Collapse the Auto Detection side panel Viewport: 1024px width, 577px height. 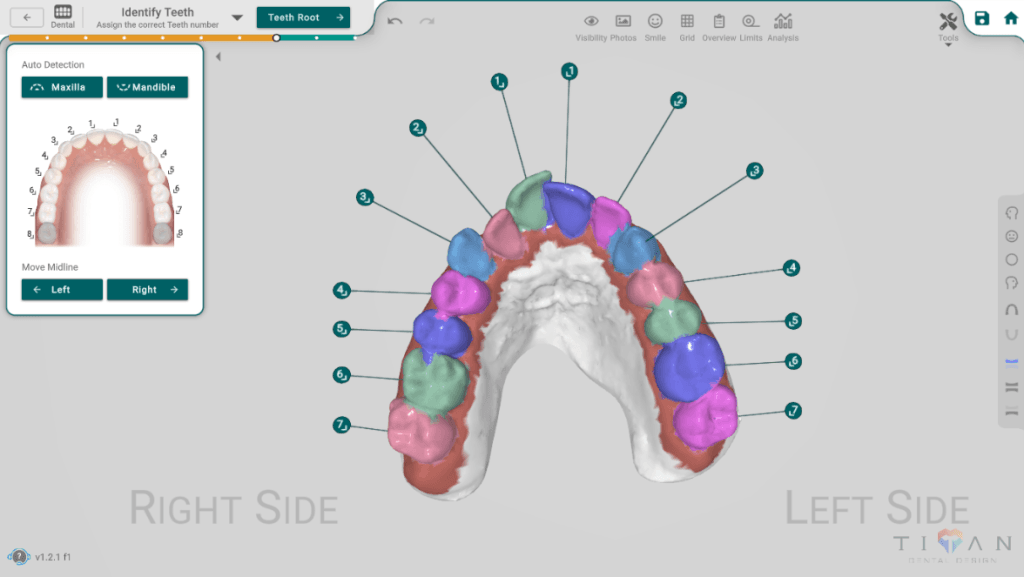218,57
